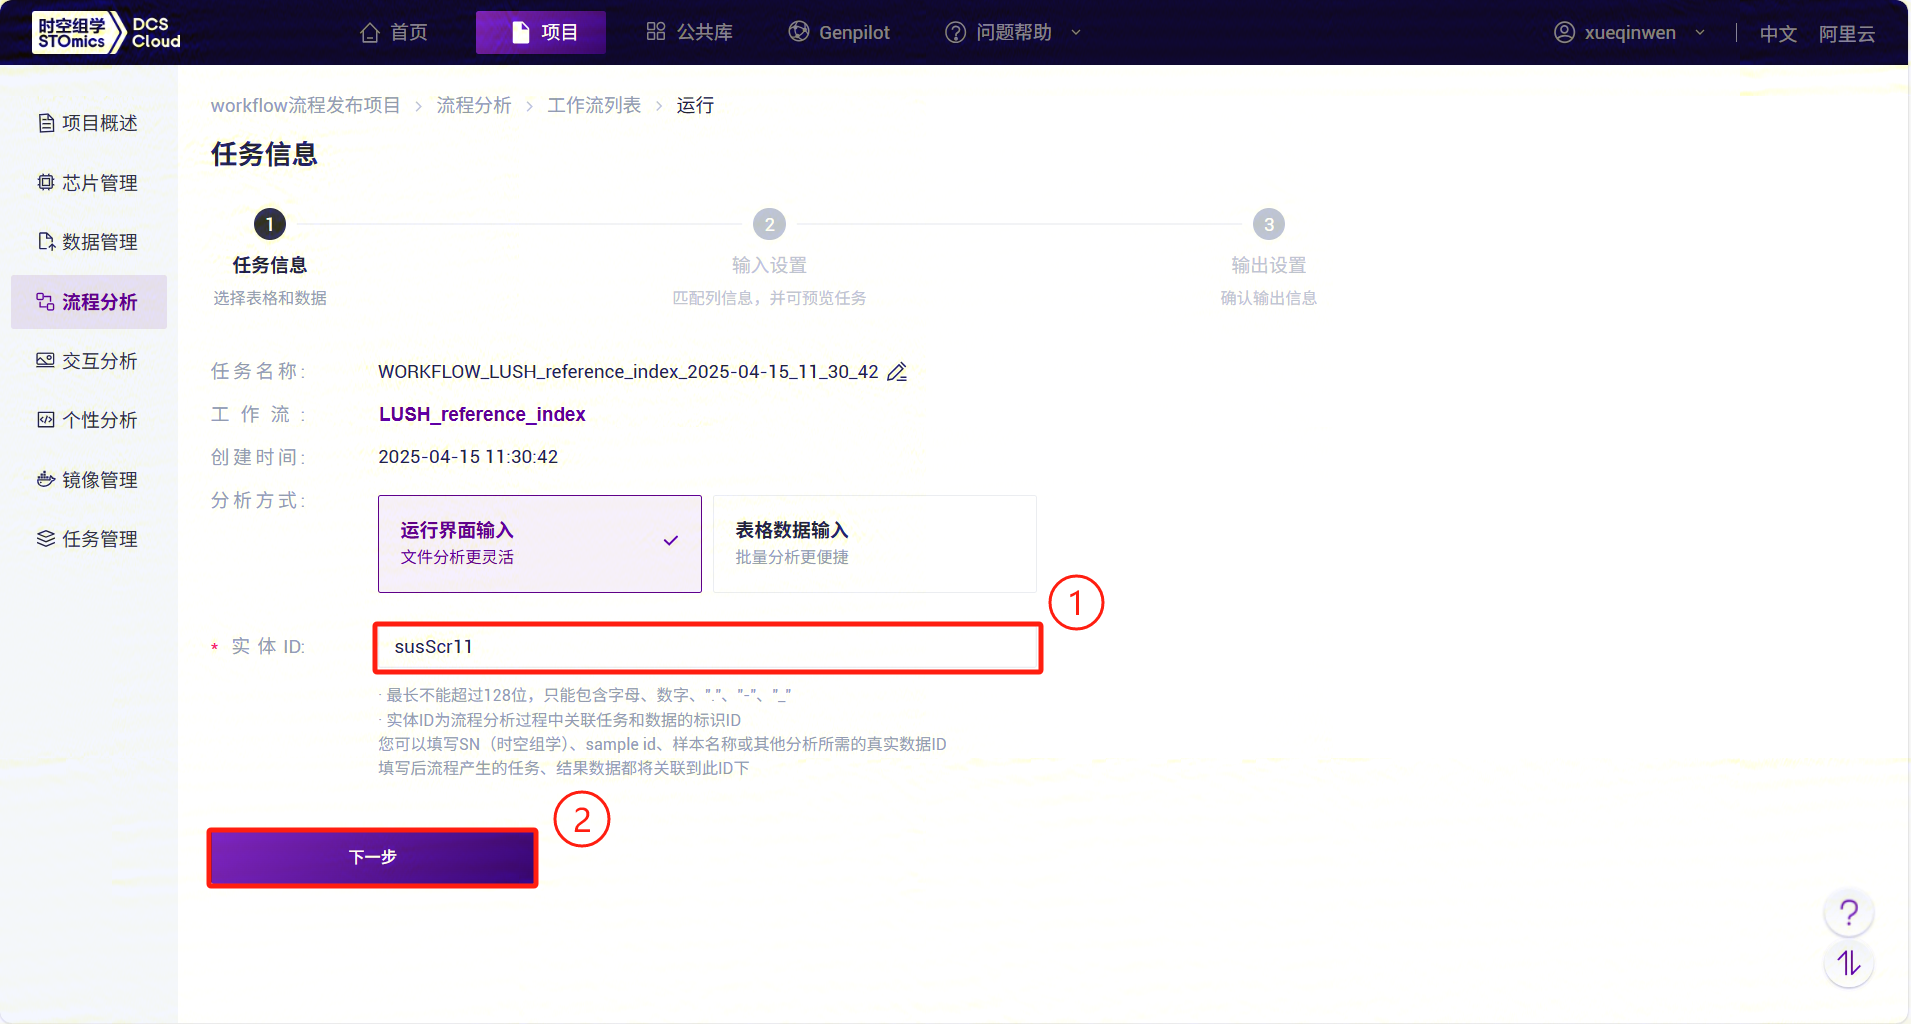Click the 交互分析 image icon
The width and height of the screenshot is (1911, 1024).
point(46,360)
